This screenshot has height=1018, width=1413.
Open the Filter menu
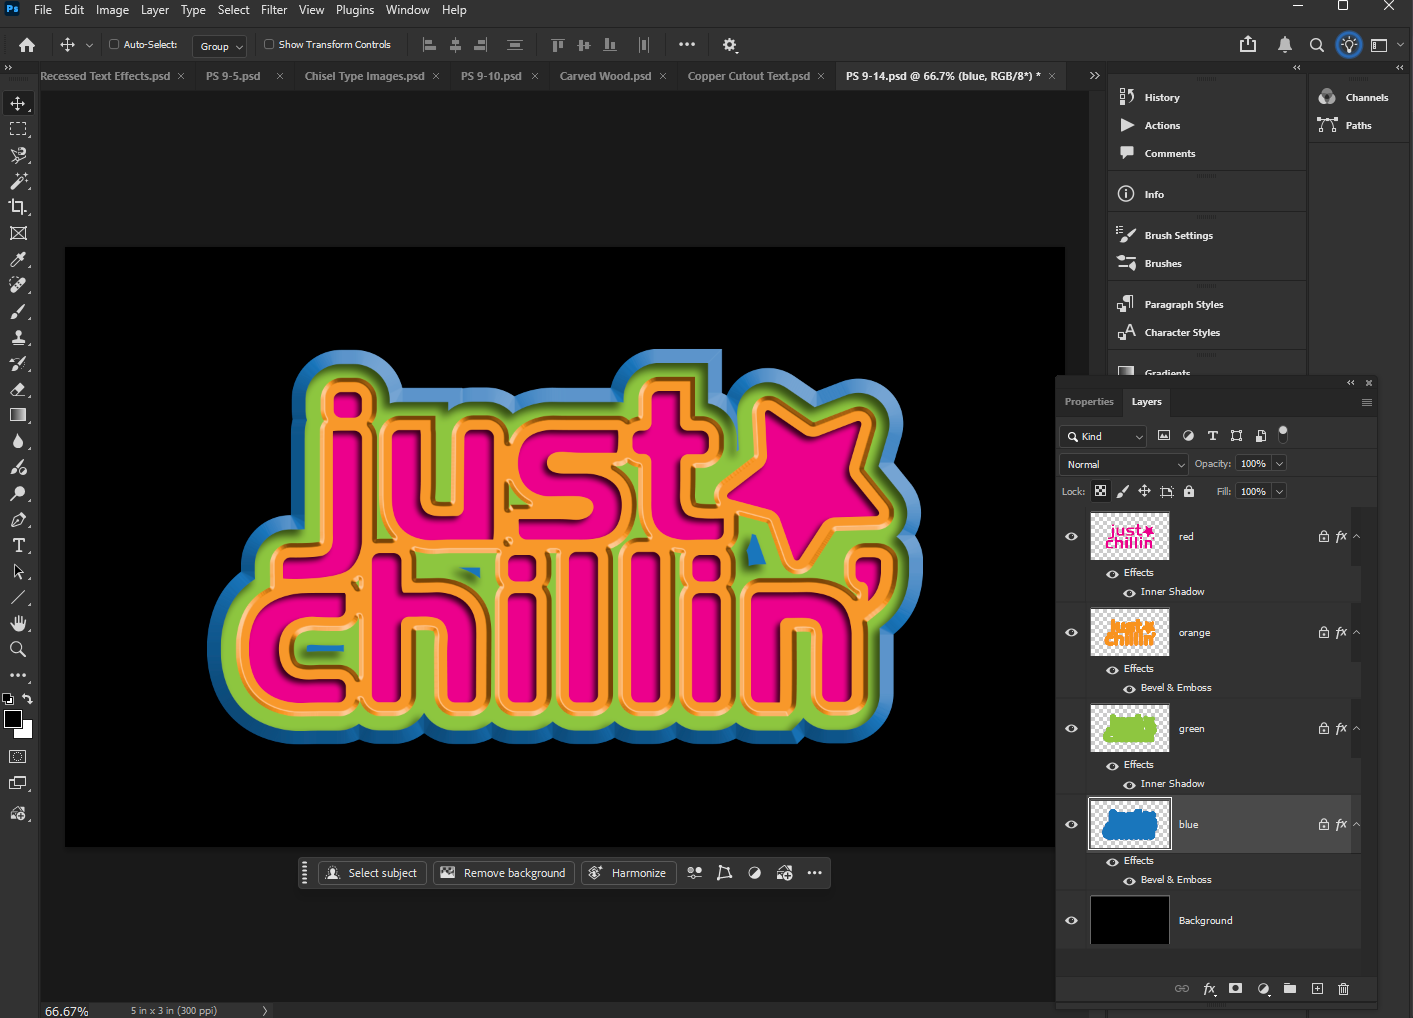point(274,10)
